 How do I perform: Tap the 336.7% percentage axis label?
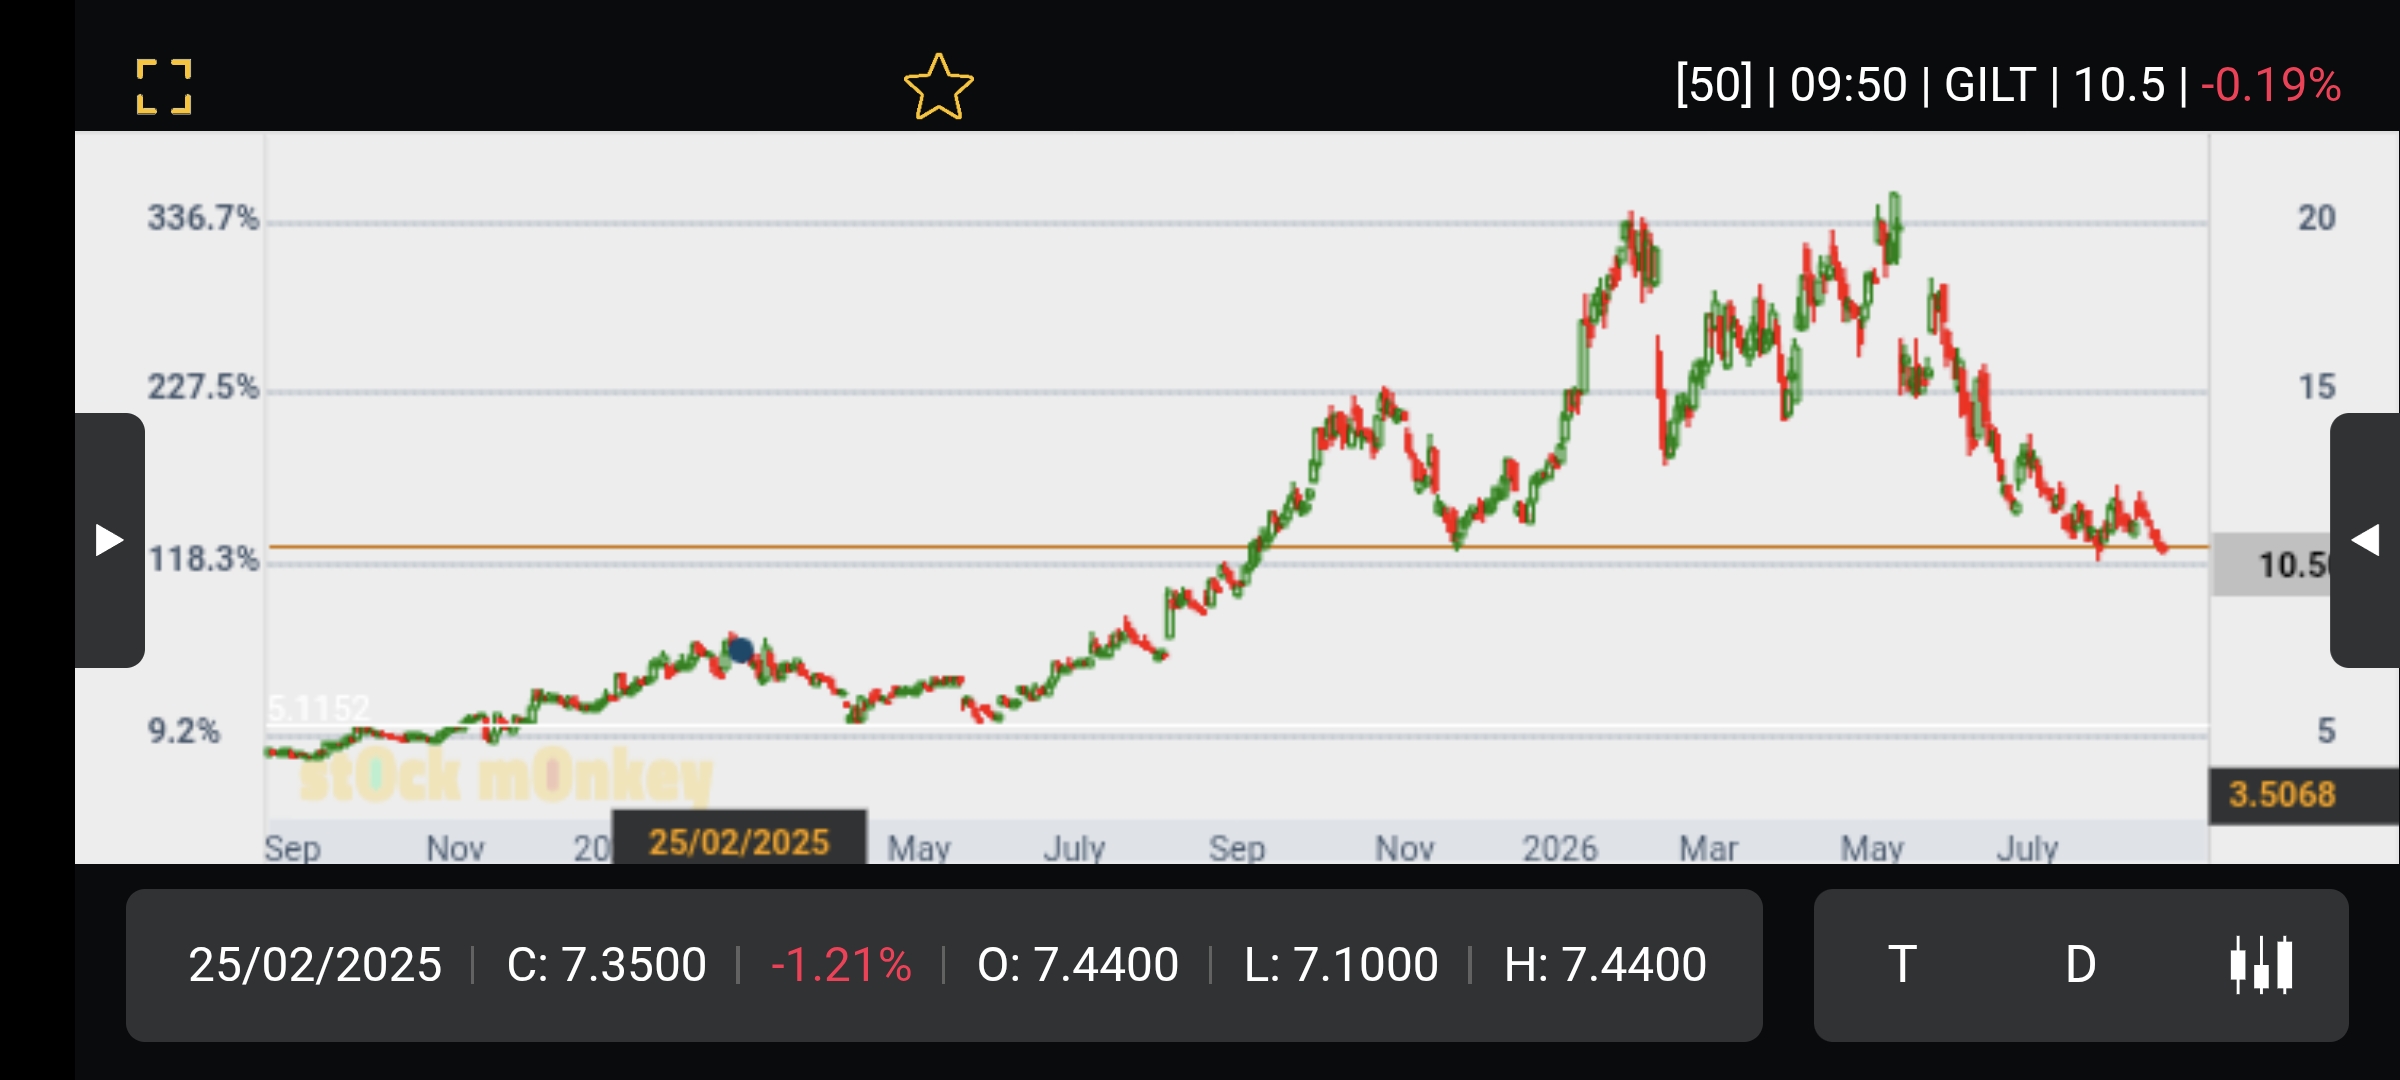tap(203, 217)
